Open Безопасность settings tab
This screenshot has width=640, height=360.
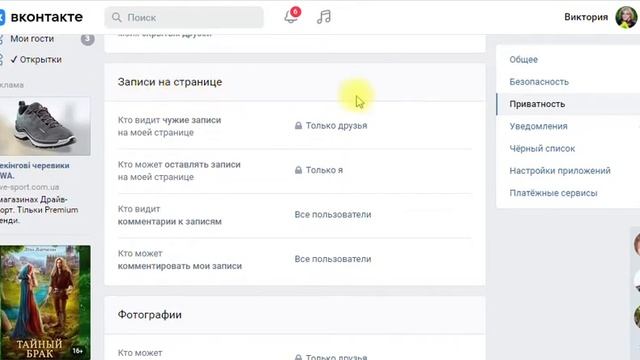pos(539,82)
